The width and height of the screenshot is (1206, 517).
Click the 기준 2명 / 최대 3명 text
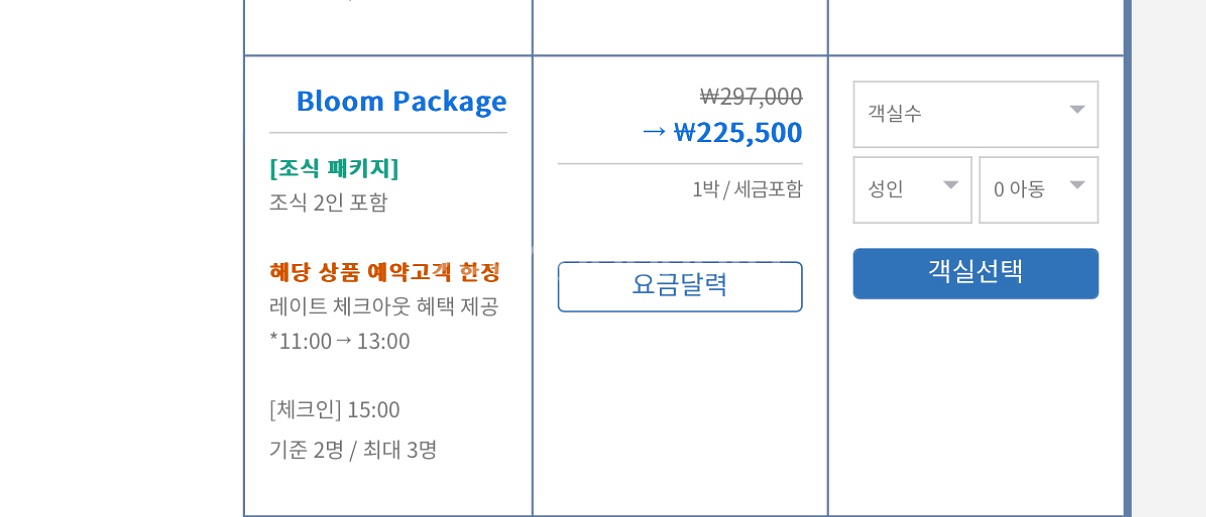[x=353, y=450]
